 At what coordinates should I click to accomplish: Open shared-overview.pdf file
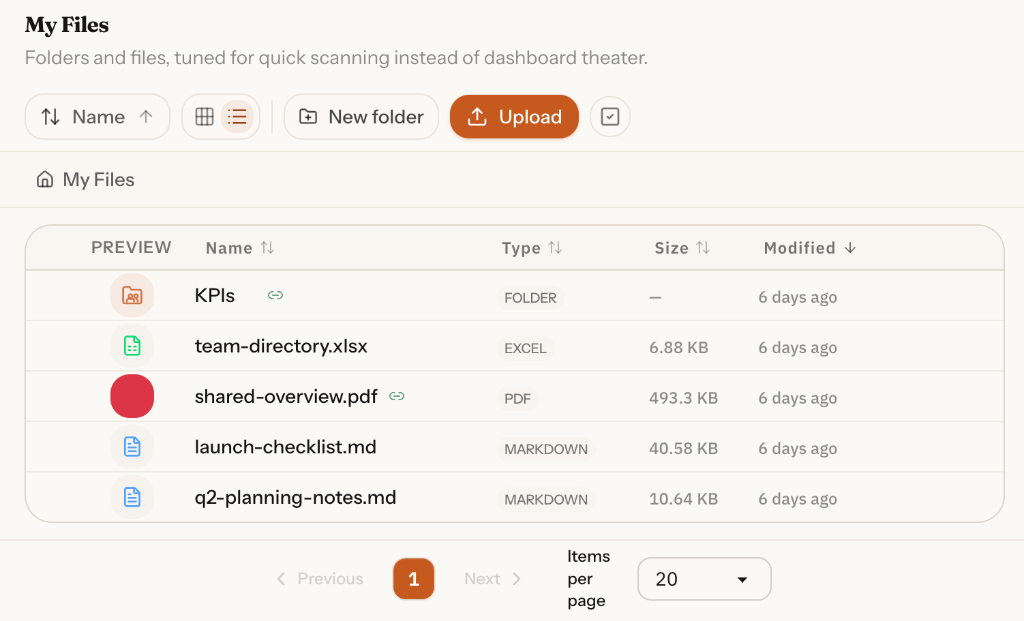[x=286, y=396]
